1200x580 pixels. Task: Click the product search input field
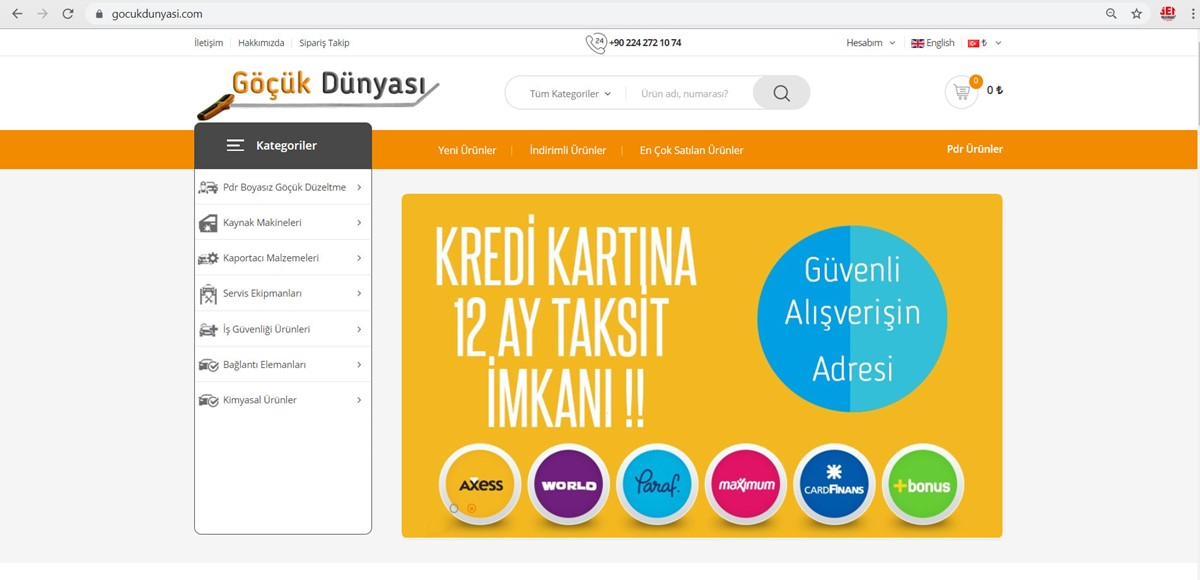tap(690, 94)
